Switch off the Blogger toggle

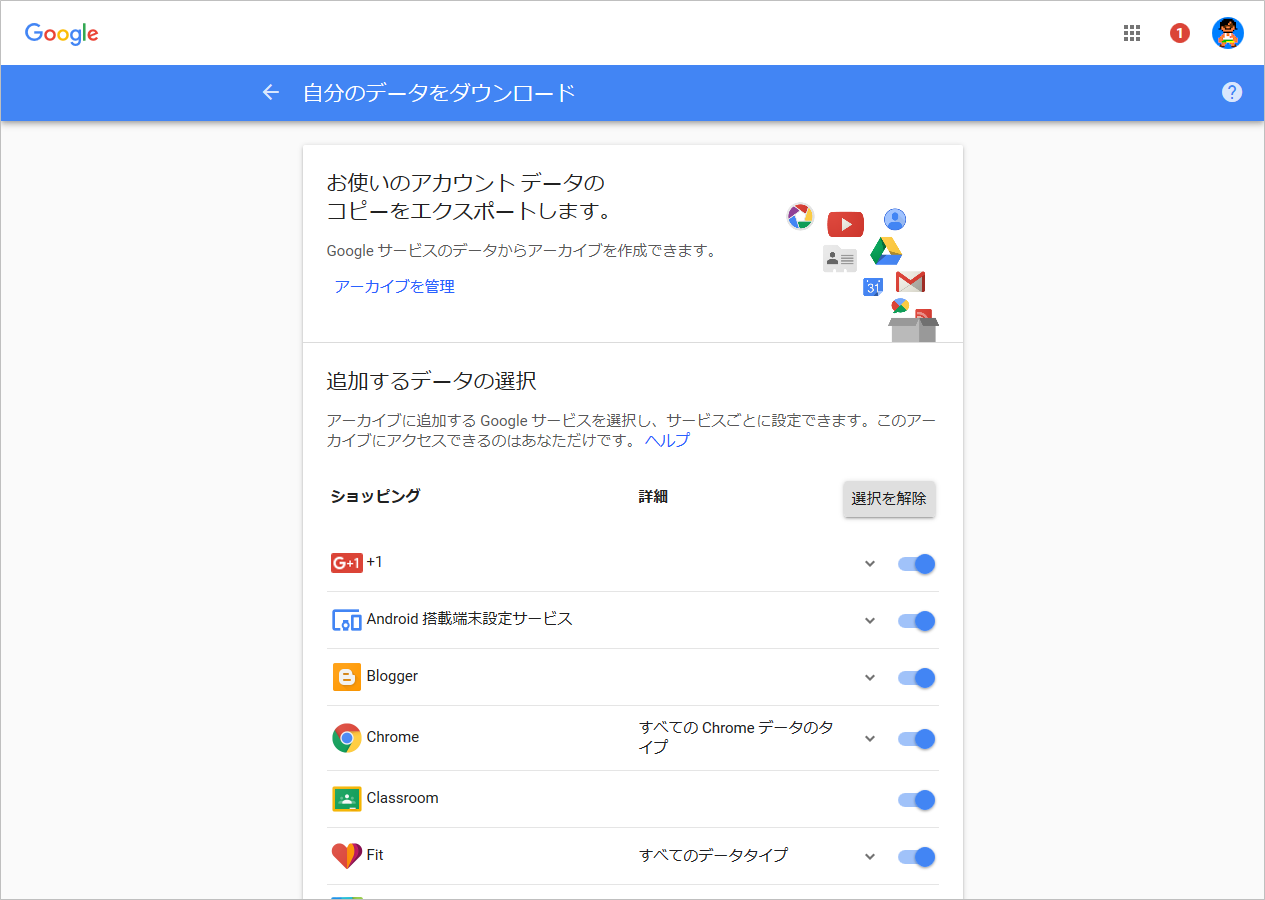tap(916, 678)
